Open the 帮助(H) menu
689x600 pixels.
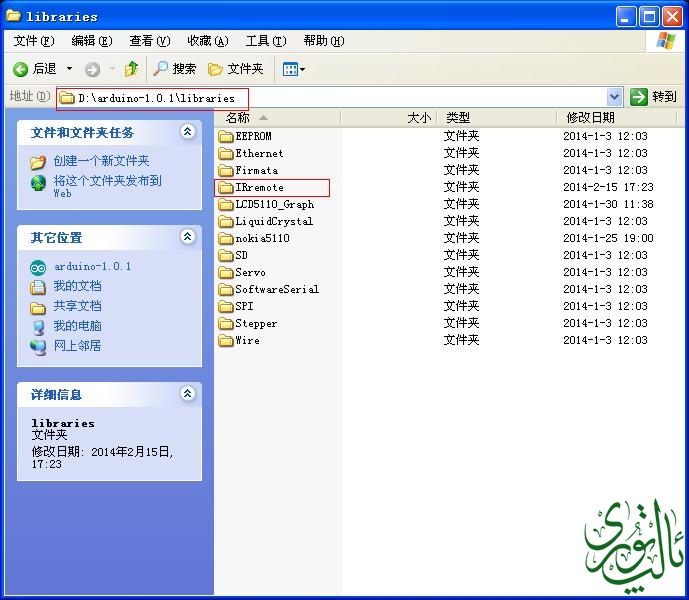point(324,41)
